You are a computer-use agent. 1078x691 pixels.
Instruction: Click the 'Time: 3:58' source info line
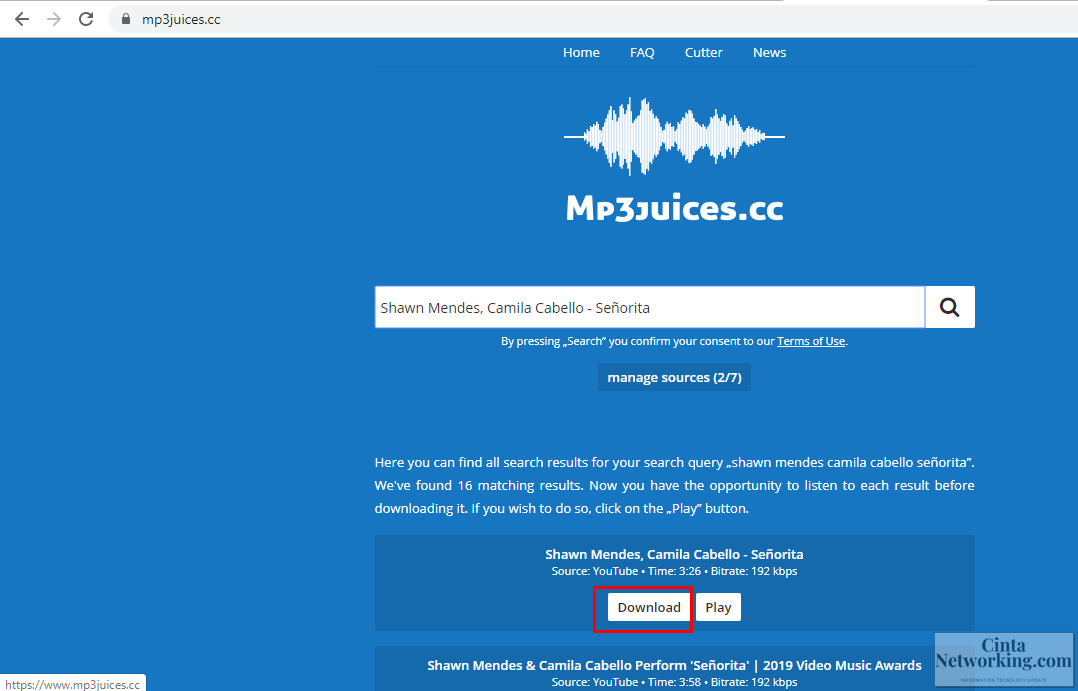674,682
